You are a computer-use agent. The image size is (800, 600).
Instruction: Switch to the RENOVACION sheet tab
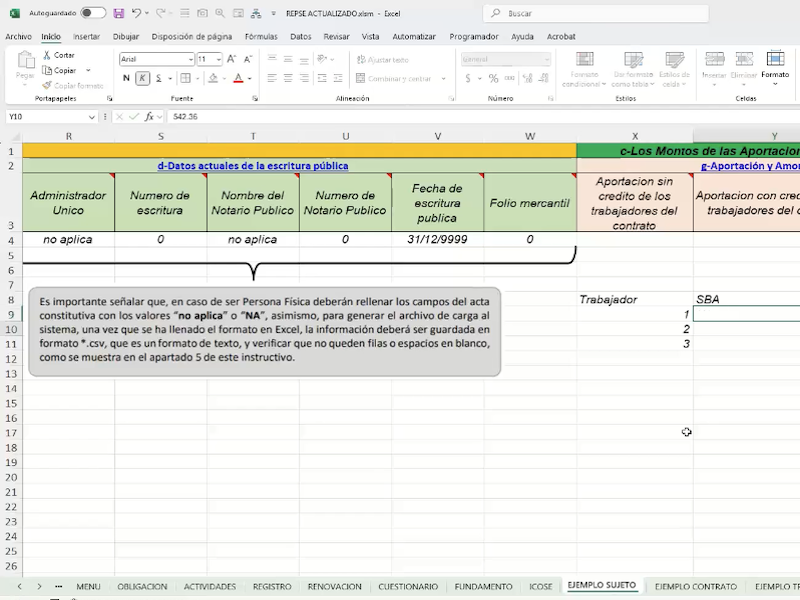coord(334,587)
